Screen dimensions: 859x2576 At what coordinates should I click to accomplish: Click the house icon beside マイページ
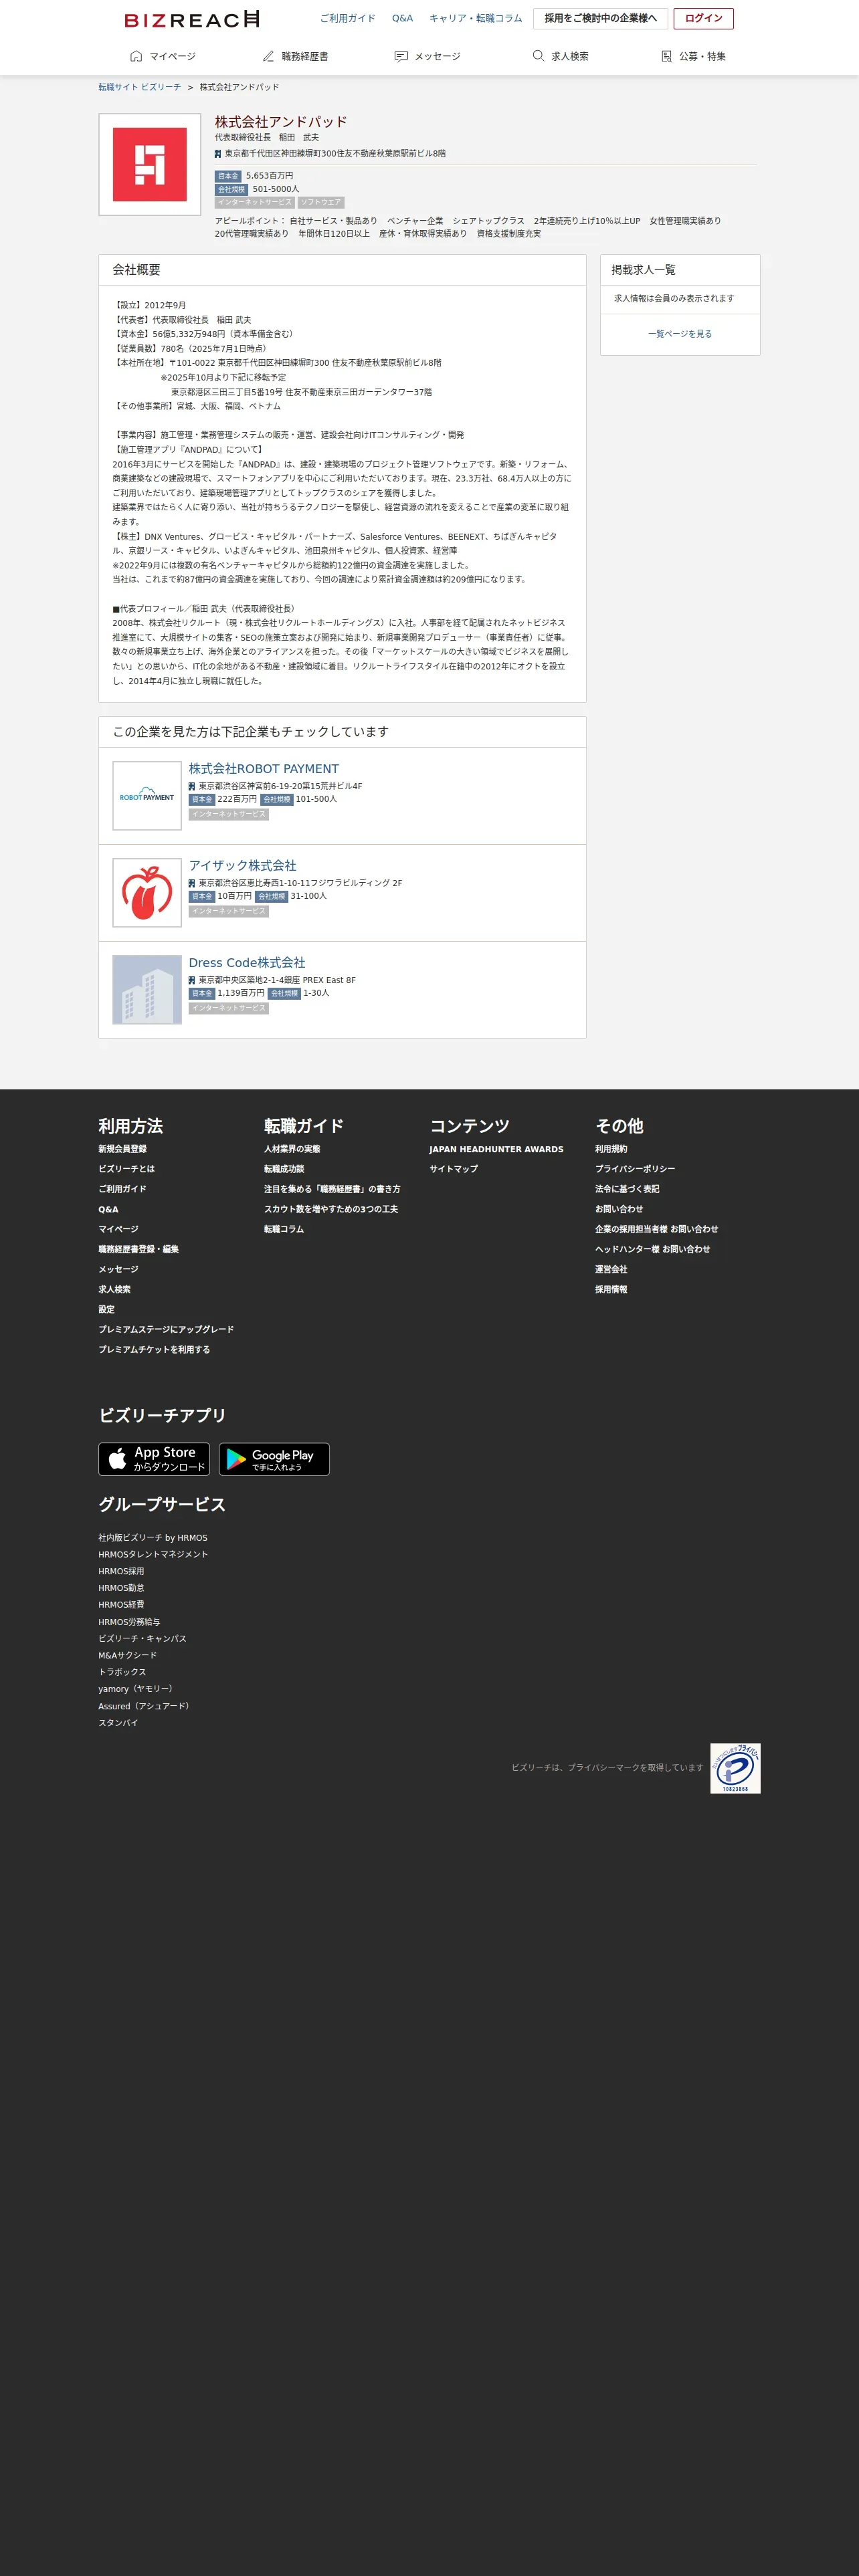tap(136, 56)
